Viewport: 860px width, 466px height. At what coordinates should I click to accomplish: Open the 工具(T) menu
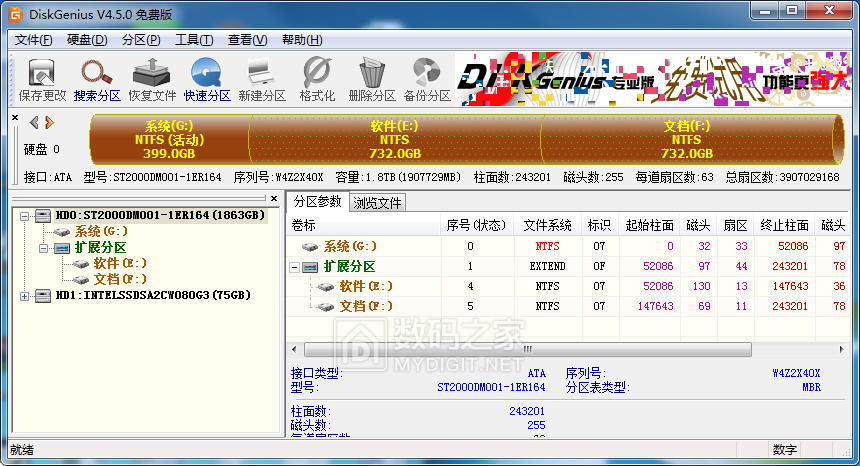pos(193,40)
